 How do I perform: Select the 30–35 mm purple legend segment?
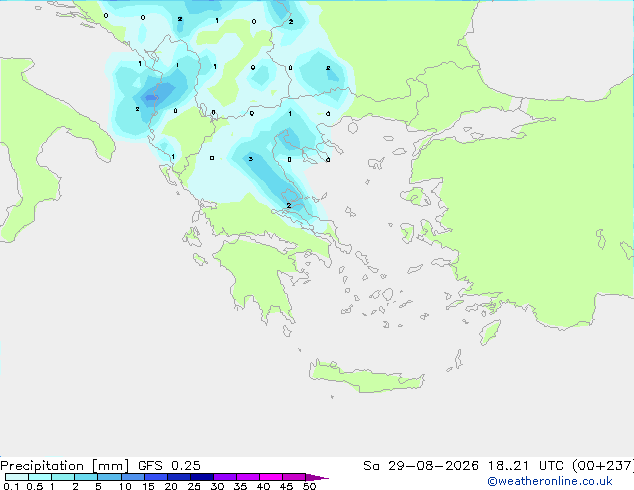[x=225, y=477]
